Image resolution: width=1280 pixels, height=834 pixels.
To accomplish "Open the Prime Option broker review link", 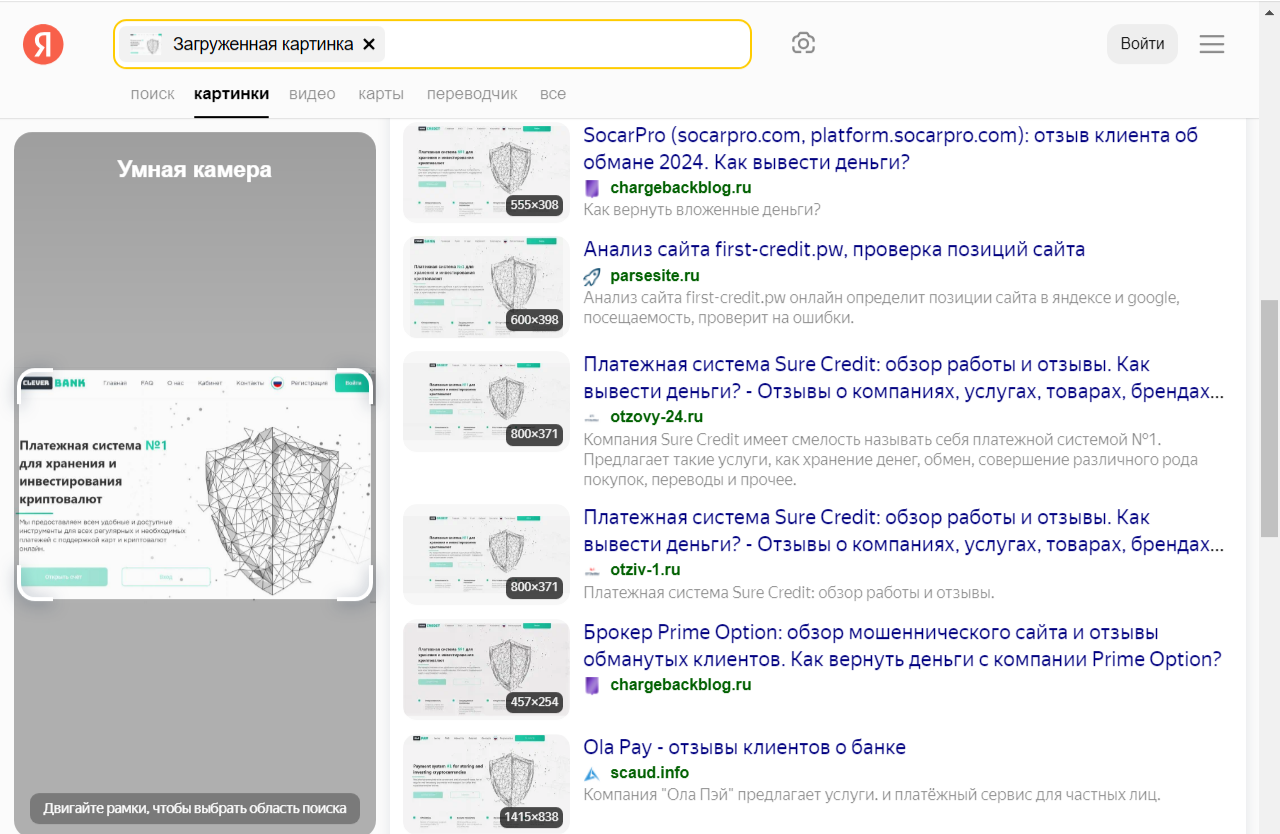I will pyautogui.click(x=902, y=646).
